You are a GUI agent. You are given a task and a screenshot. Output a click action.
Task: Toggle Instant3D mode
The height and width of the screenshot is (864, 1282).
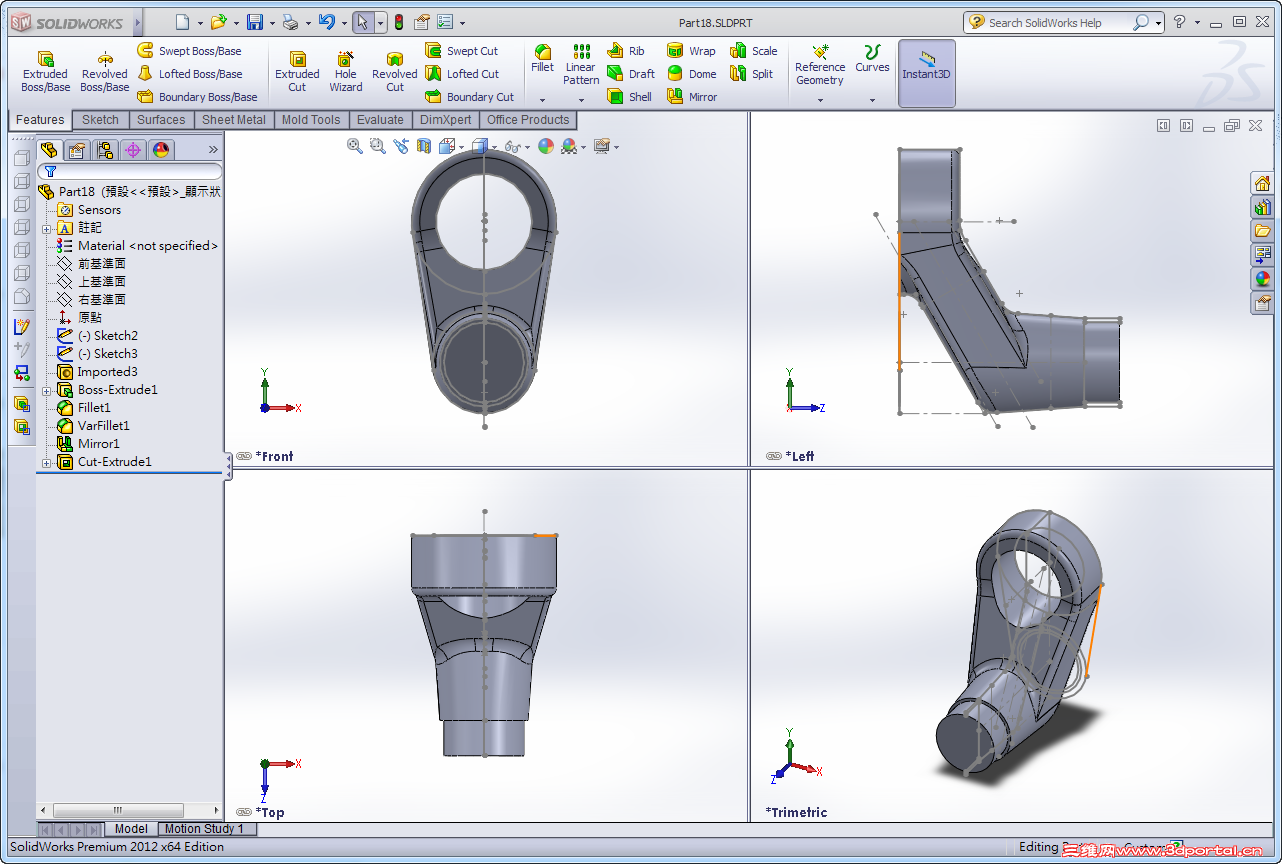coord(926,72)
